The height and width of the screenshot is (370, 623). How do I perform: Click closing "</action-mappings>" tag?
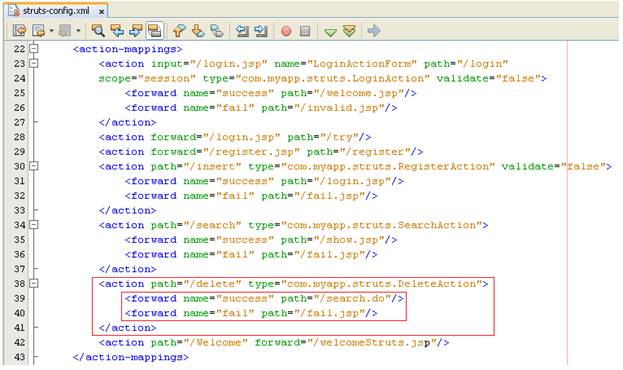[x=131, y=357]
